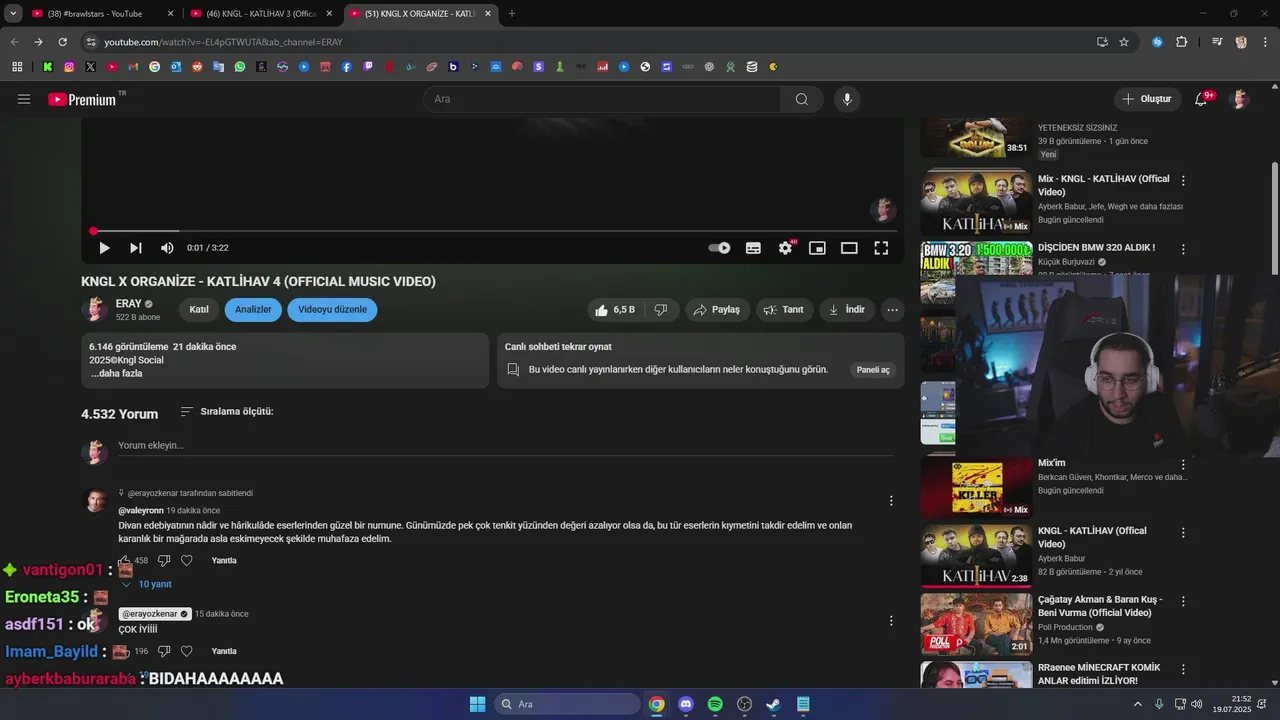Close the KNGL - KATLİHAV 3 tab
The height and width of the screenshot is (720, 1280).
pyautogui.click(x=329, y=14)
